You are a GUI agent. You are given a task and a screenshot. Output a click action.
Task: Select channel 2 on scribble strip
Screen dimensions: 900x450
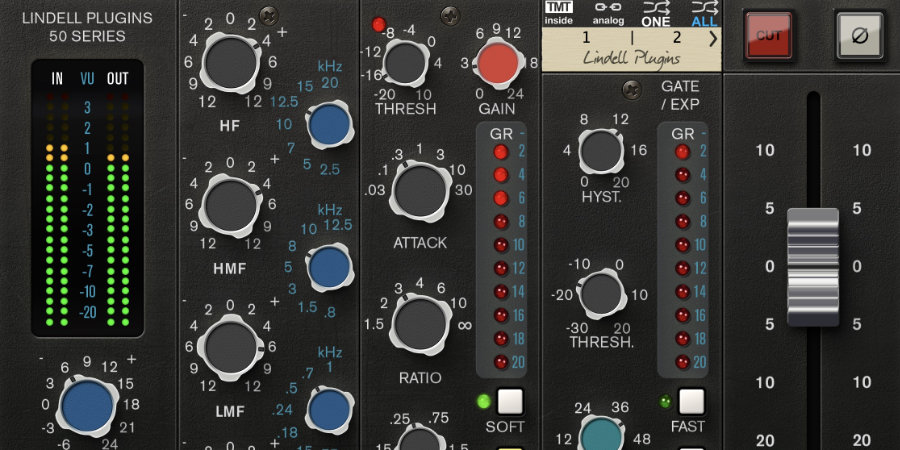coord(677,38)
